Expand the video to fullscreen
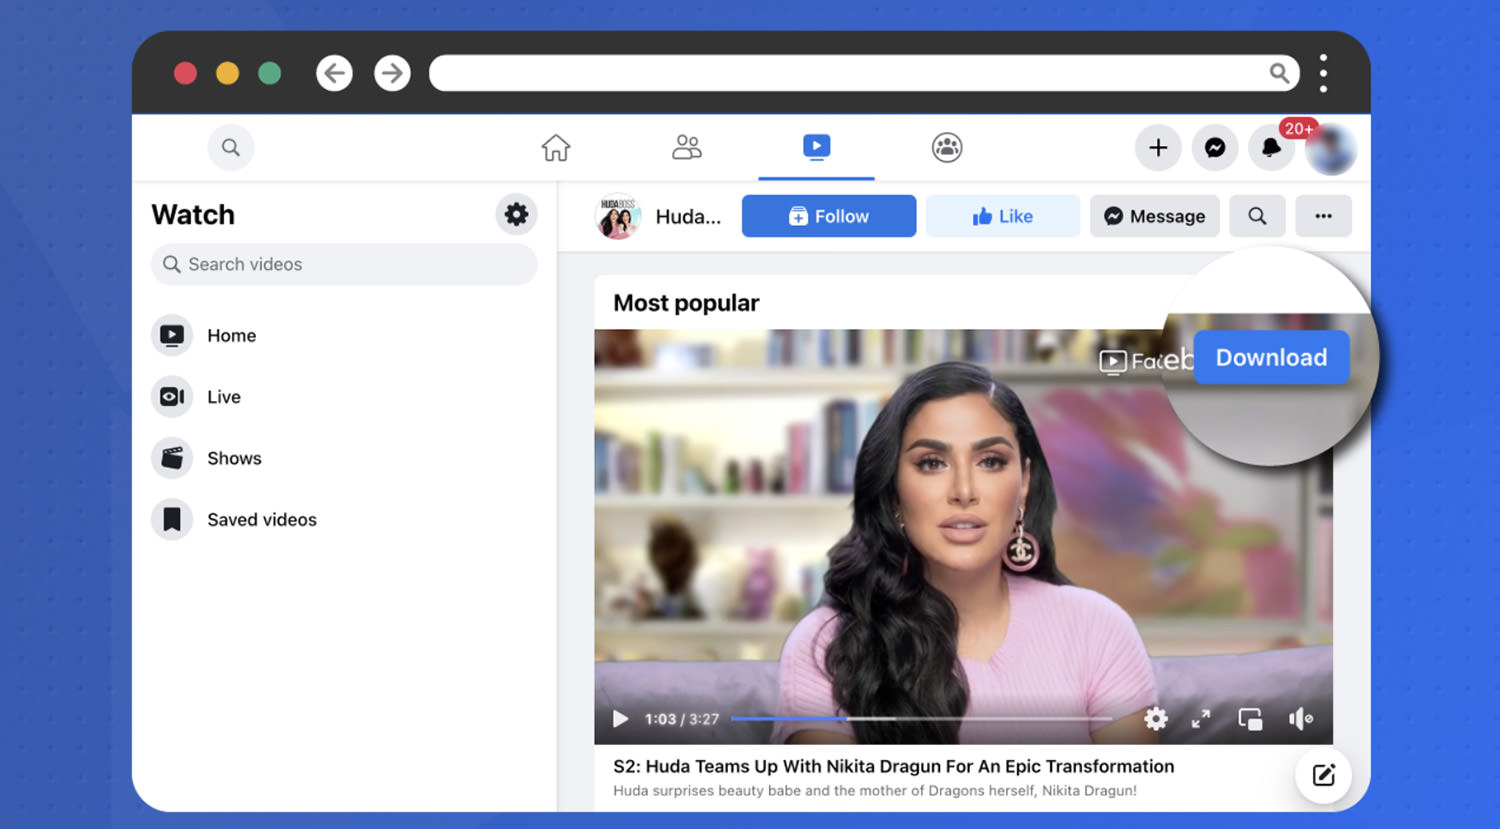1500x829 pixels. [x=1201, y=718]
